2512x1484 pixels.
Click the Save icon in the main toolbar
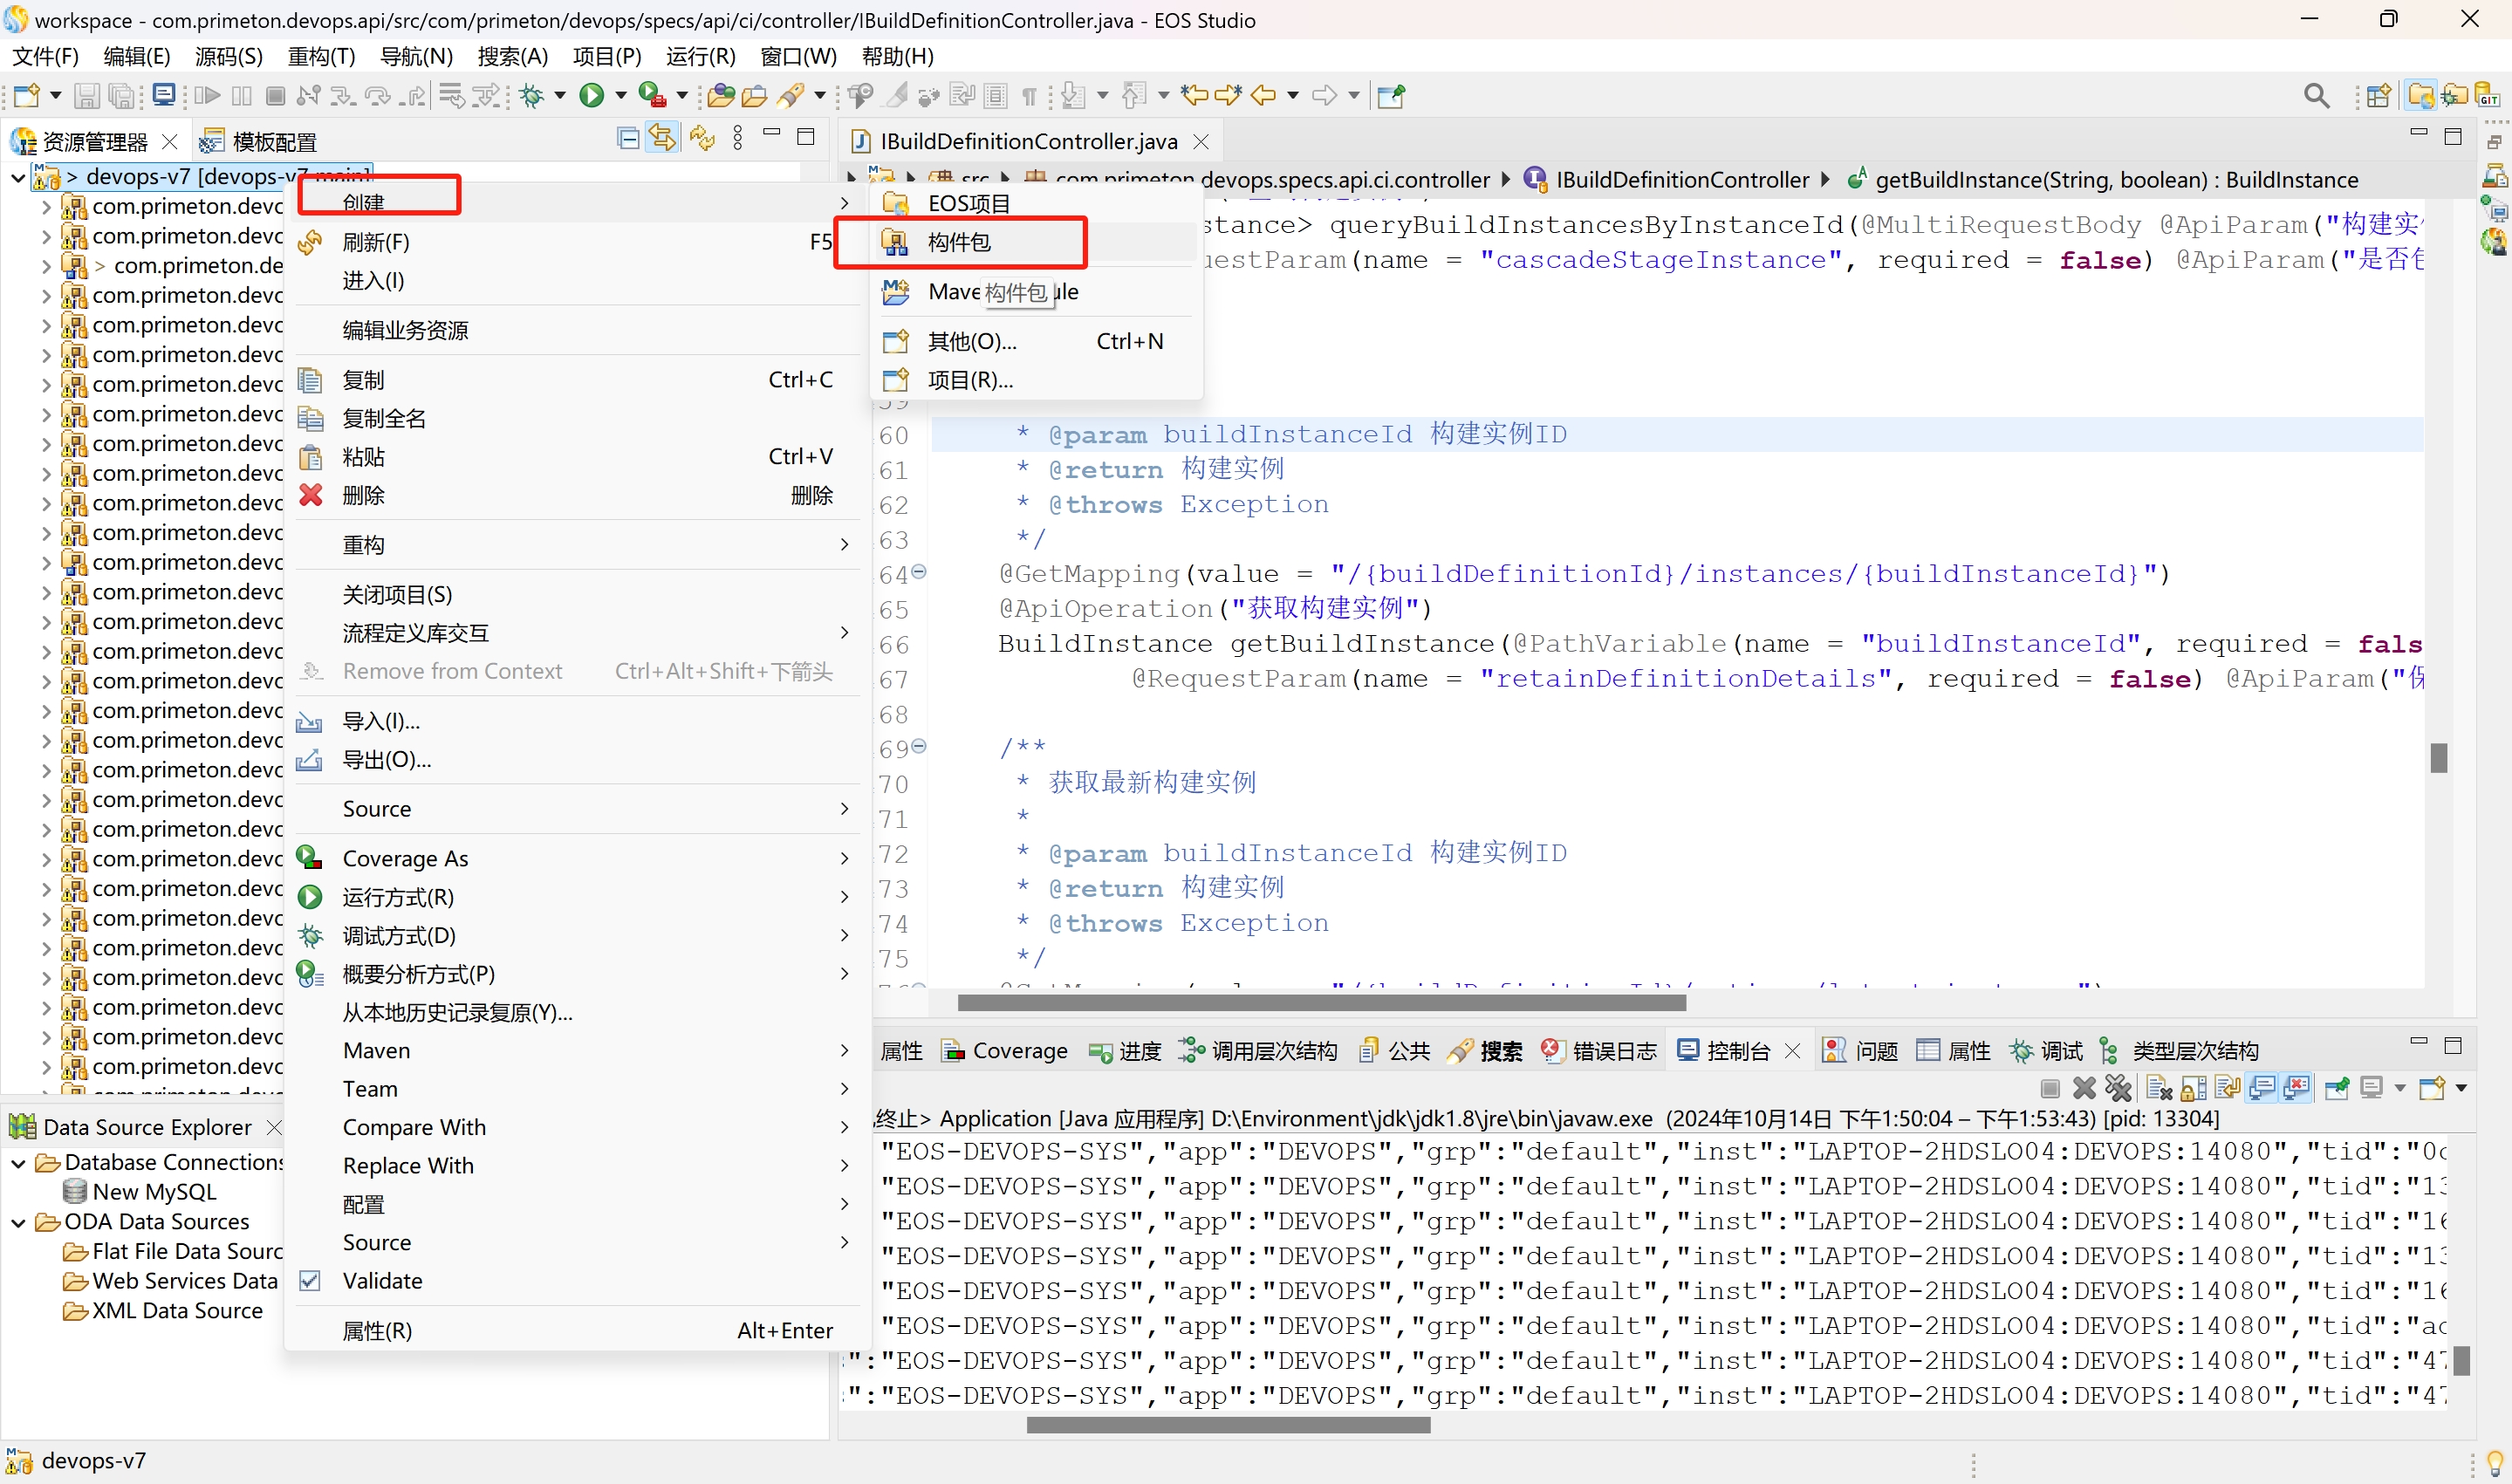click(87, 95)
